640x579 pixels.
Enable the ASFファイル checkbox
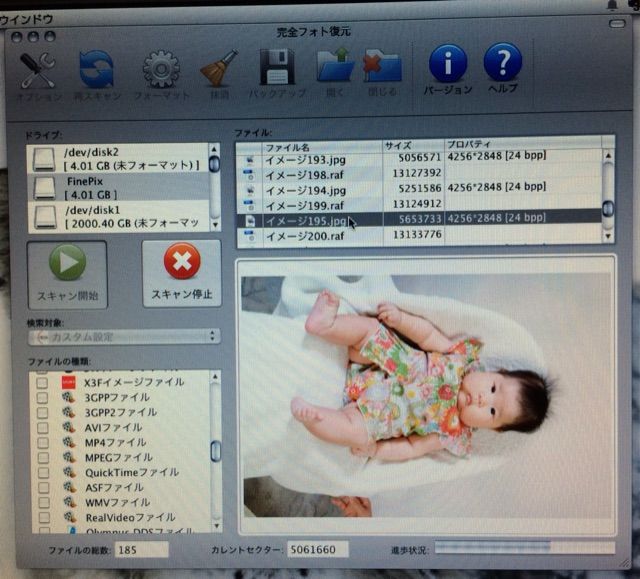point(44,488)
